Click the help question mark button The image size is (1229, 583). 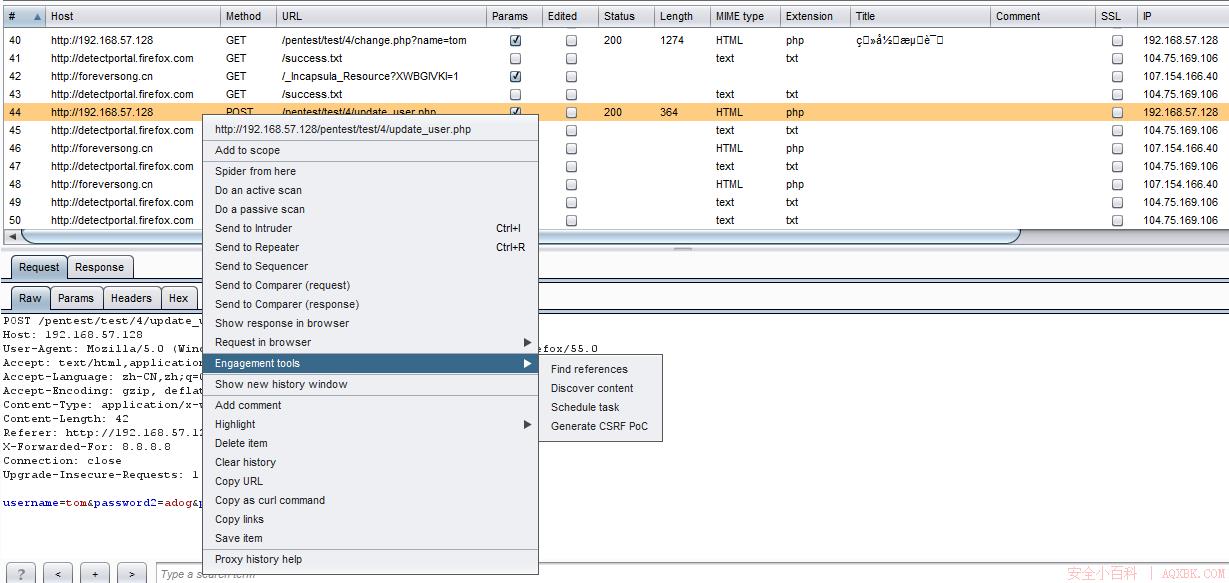[x=21, y=573]
